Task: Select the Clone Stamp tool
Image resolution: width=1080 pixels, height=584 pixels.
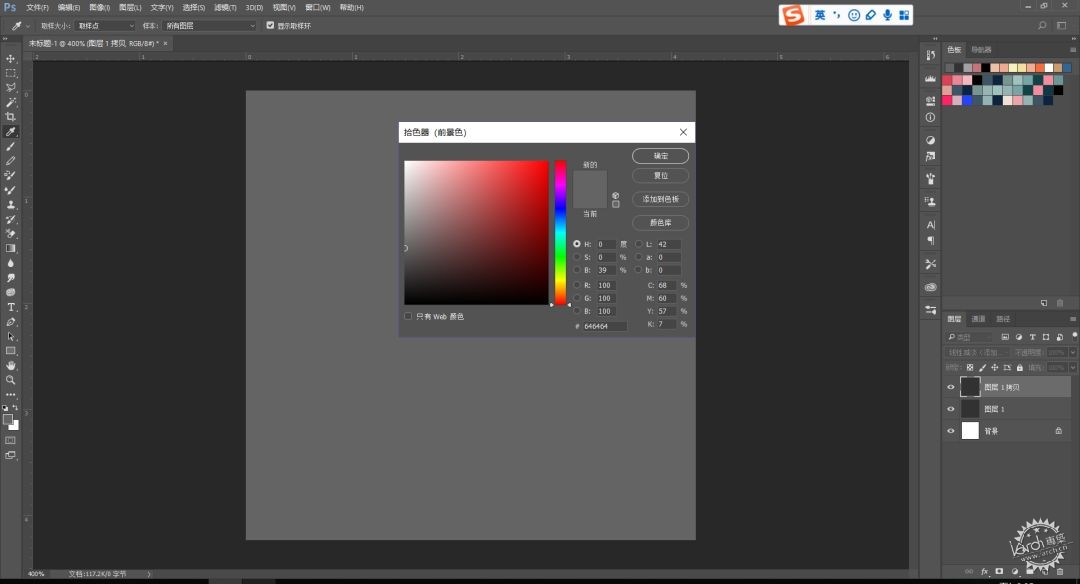Action: [10, 205]
